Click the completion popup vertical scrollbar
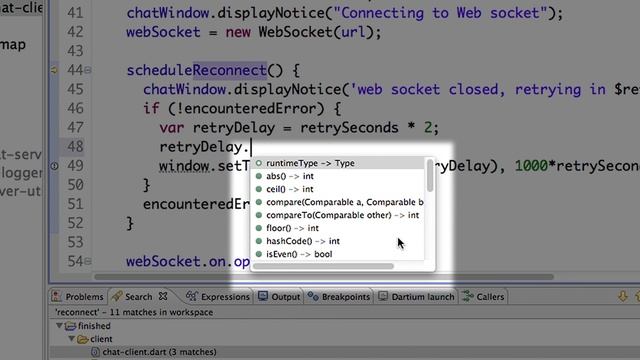 point(430,176)
